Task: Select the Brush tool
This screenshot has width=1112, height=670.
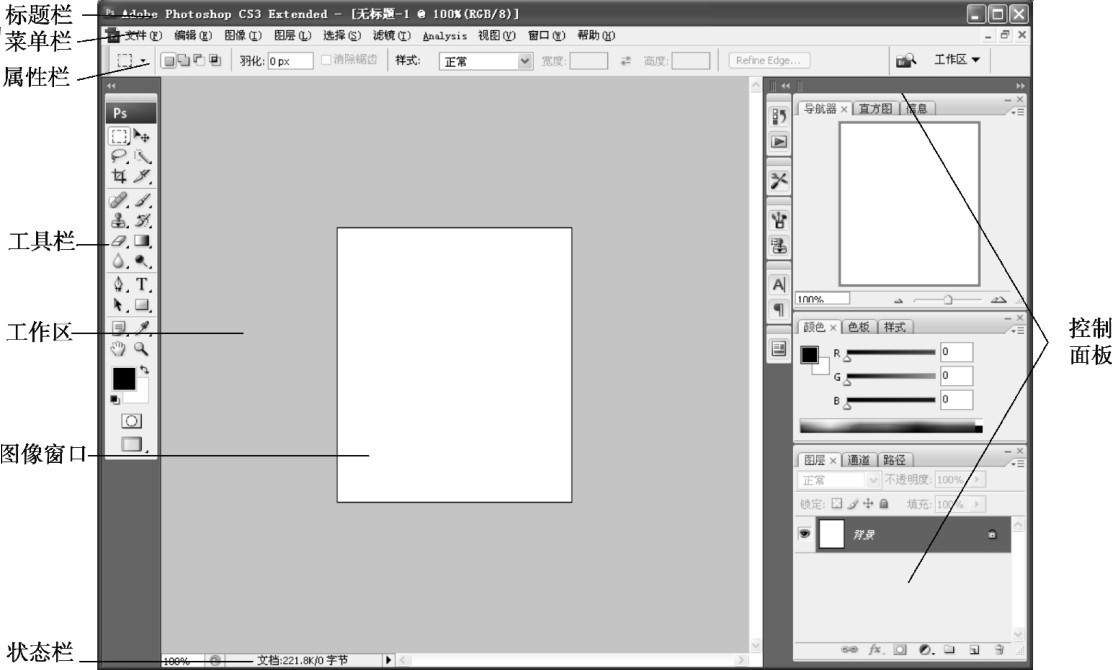Action: click(142, 201)
